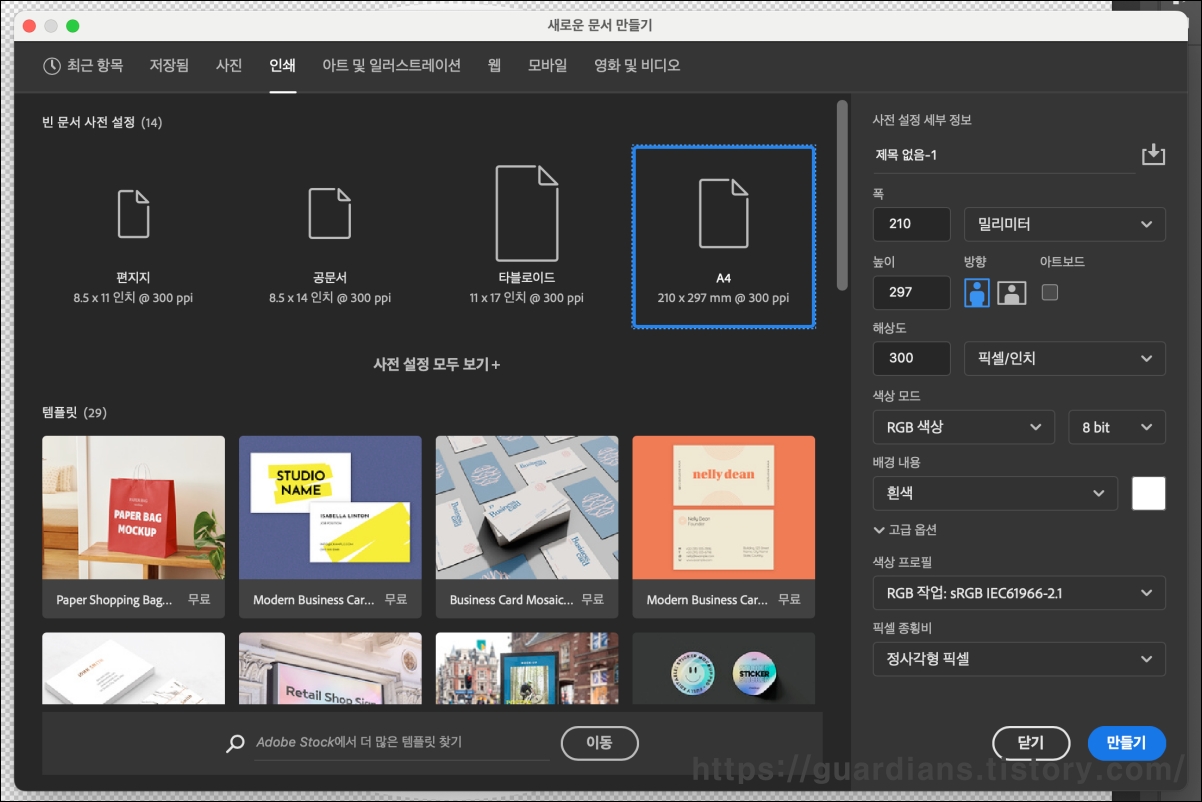Click the clock icon next to 최근 항목
This screenshot has height=802, width=1202.
[x=52, y=65]
